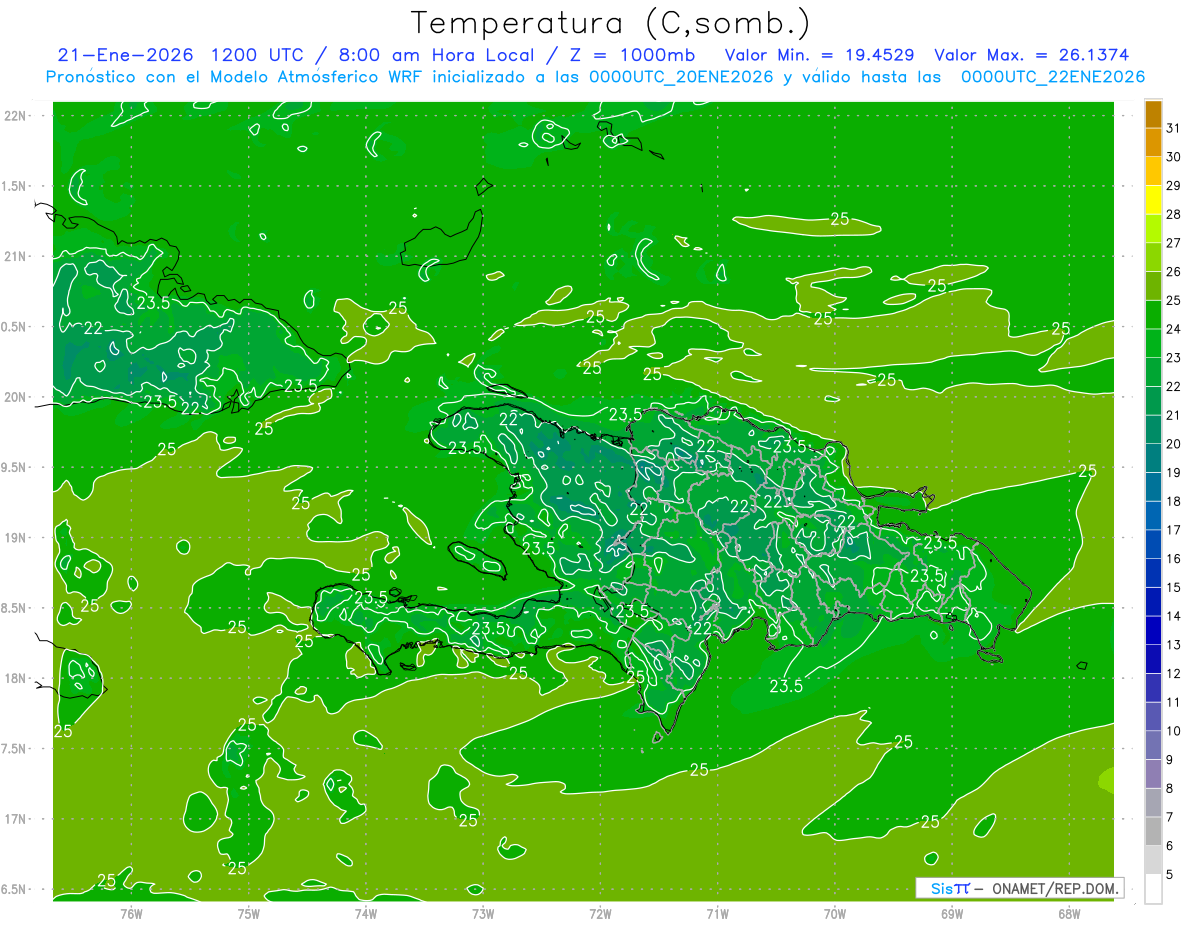Click the "71W" longitude axis label

tap(717, 913)
